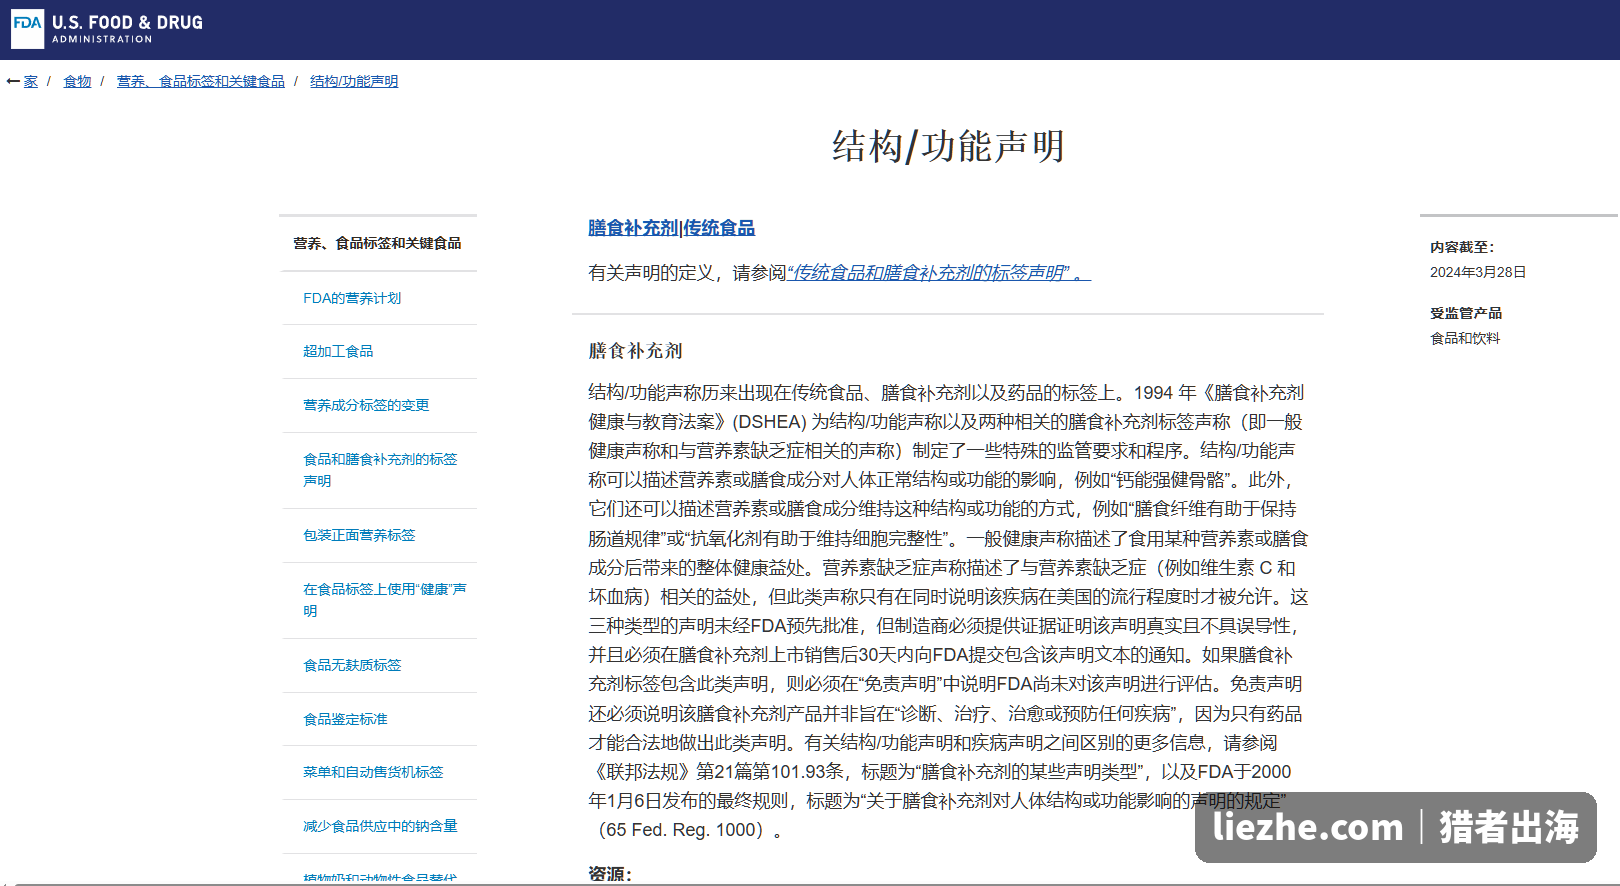Click the 食品和饮料 regulated product text
This screenshot has width=1620, height=886.
click(1465, 338)
